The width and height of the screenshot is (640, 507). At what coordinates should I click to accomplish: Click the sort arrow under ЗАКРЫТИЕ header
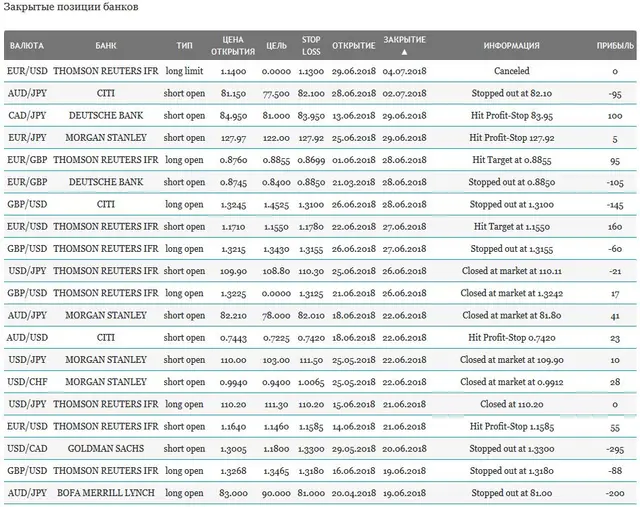pyautogui.click(x=404, y=52)
